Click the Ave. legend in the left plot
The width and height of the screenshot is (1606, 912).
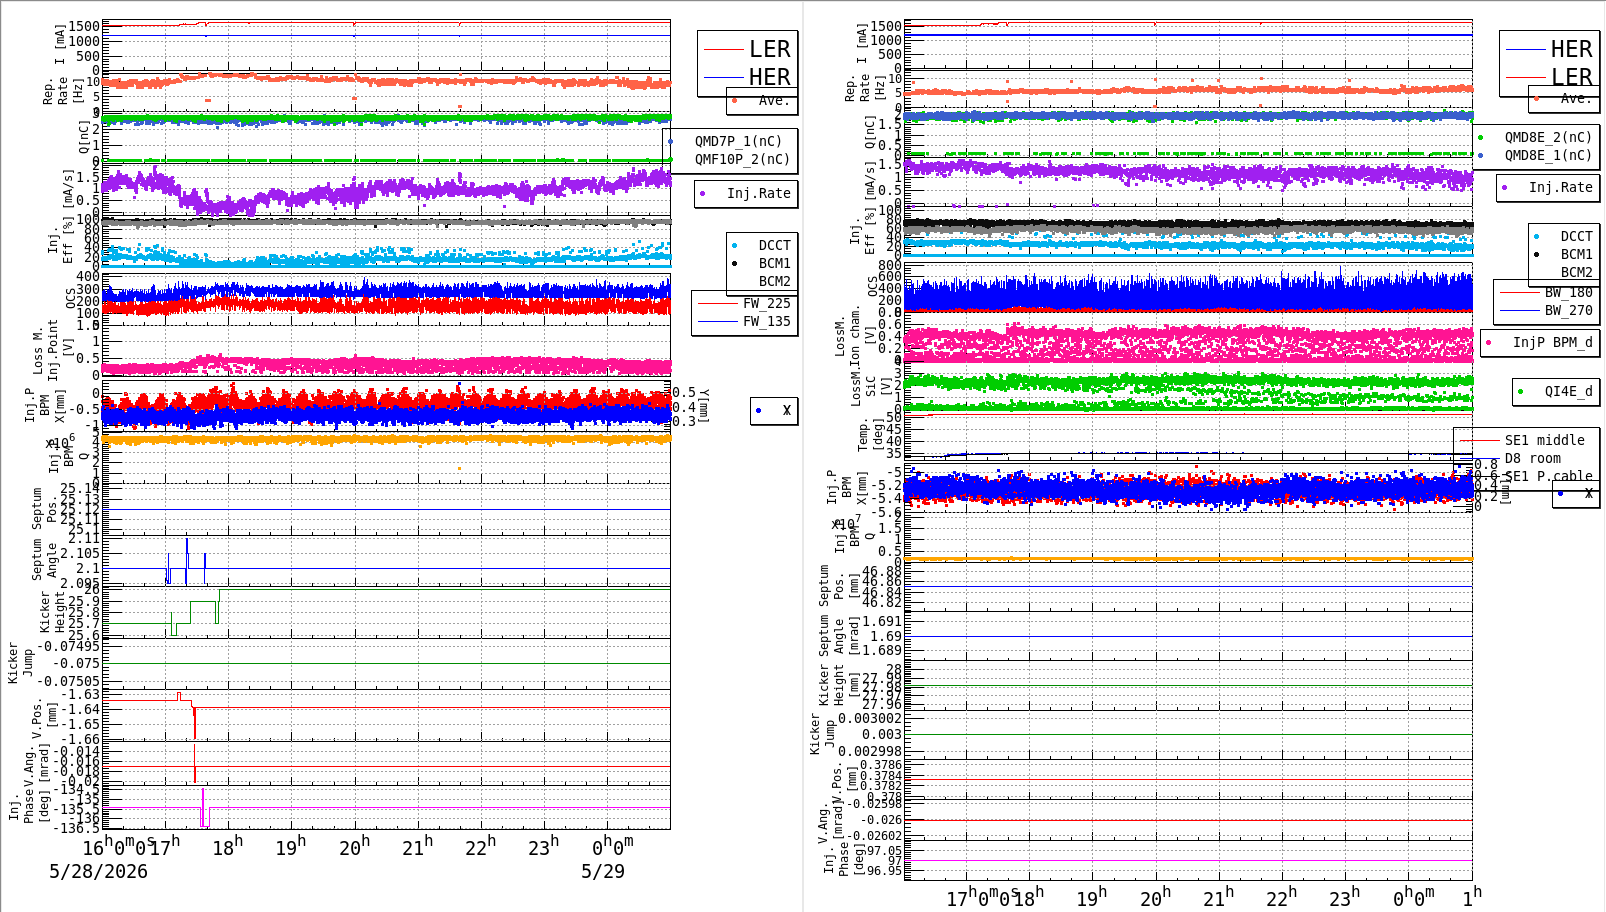(774, 100)
